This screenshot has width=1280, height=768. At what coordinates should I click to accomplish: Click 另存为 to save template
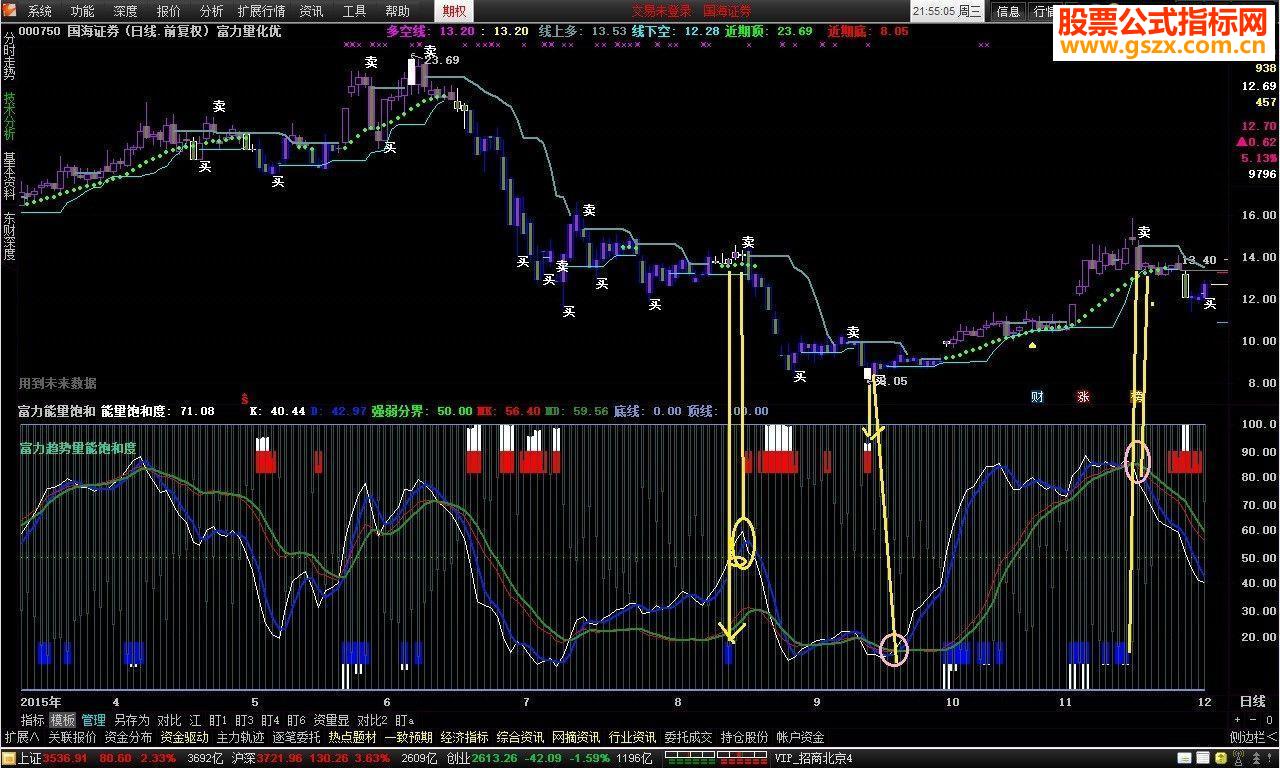click(x=131, y=720)
